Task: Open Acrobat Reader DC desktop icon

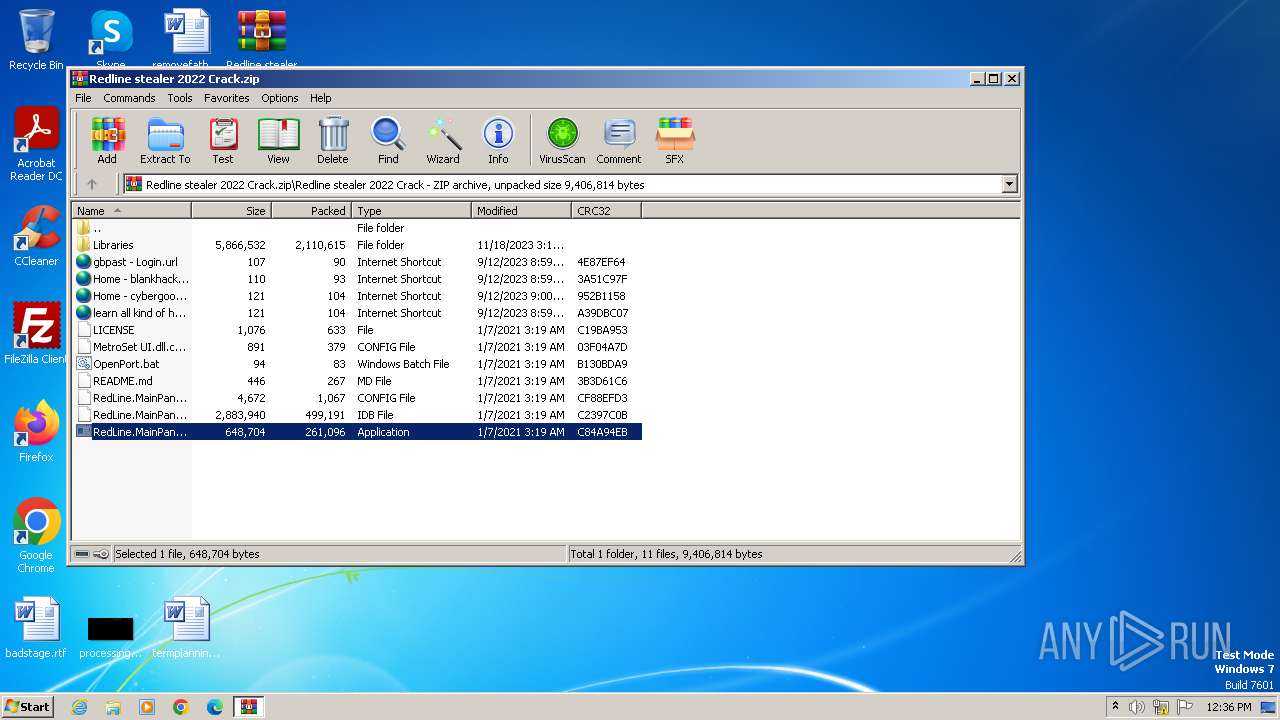Action: coord(36,145)
